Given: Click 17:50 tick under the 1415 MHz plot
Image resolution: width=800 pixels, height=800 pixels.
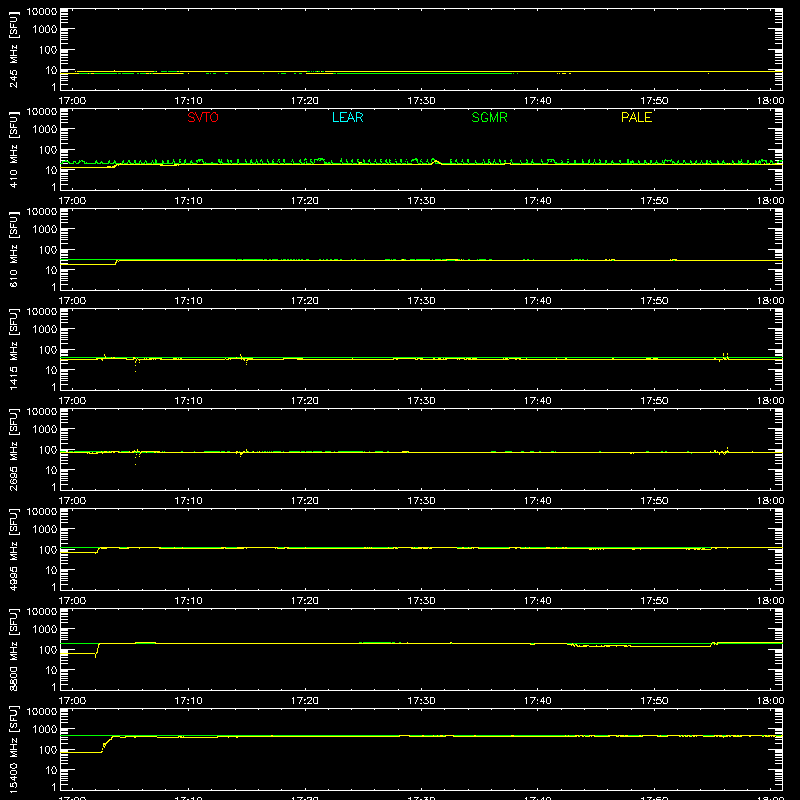Looking at the screenshot, I should point(654,401).
